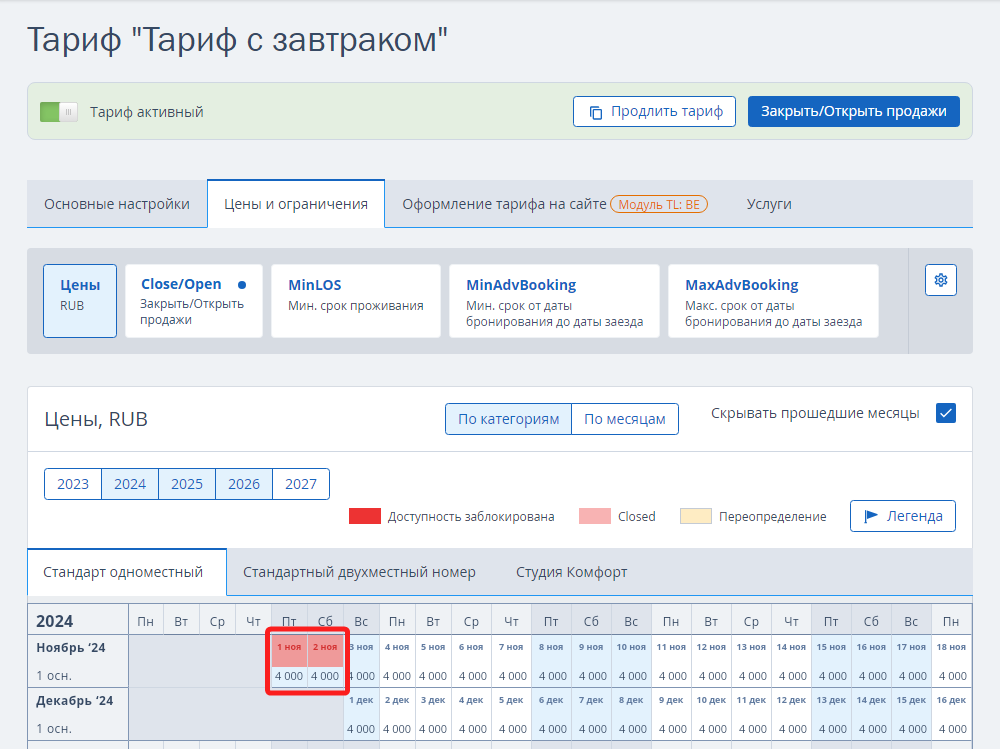Select the MinLOS restriction tile
1000x749 pixels.
355,301
